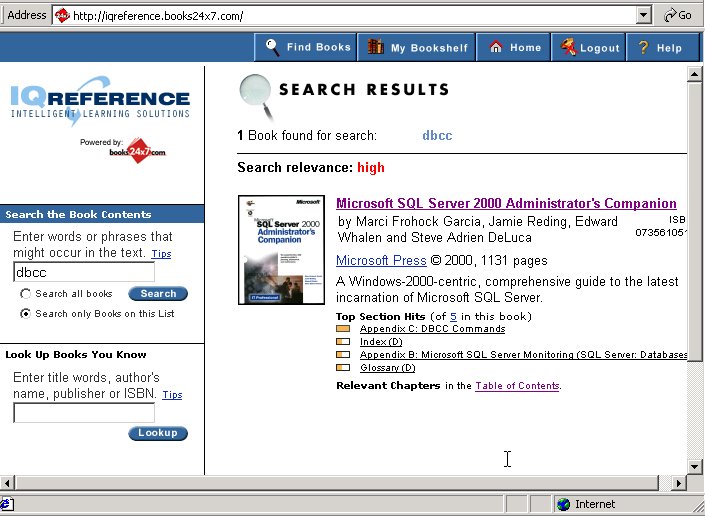Click the Look Up Books input field
Viewport: 705px width, 516px height.
(84, 413)
